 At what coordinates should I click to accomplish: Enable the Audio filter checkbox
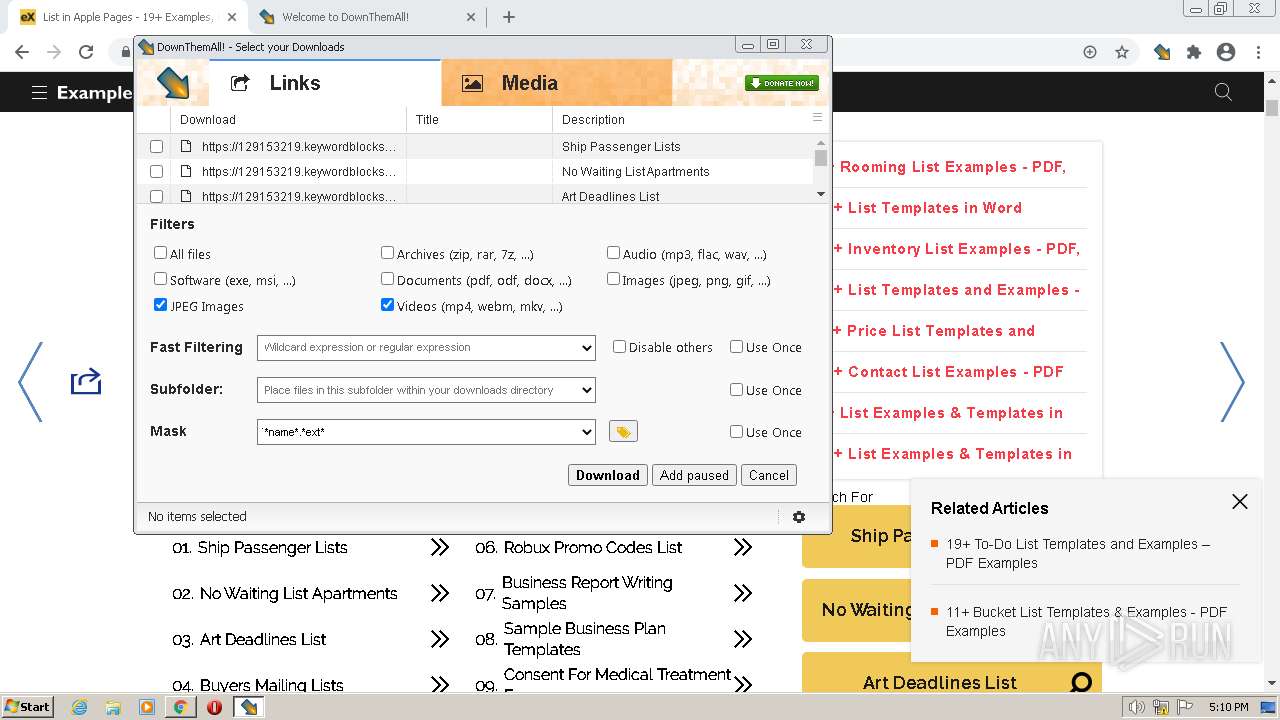click(613, 253)
